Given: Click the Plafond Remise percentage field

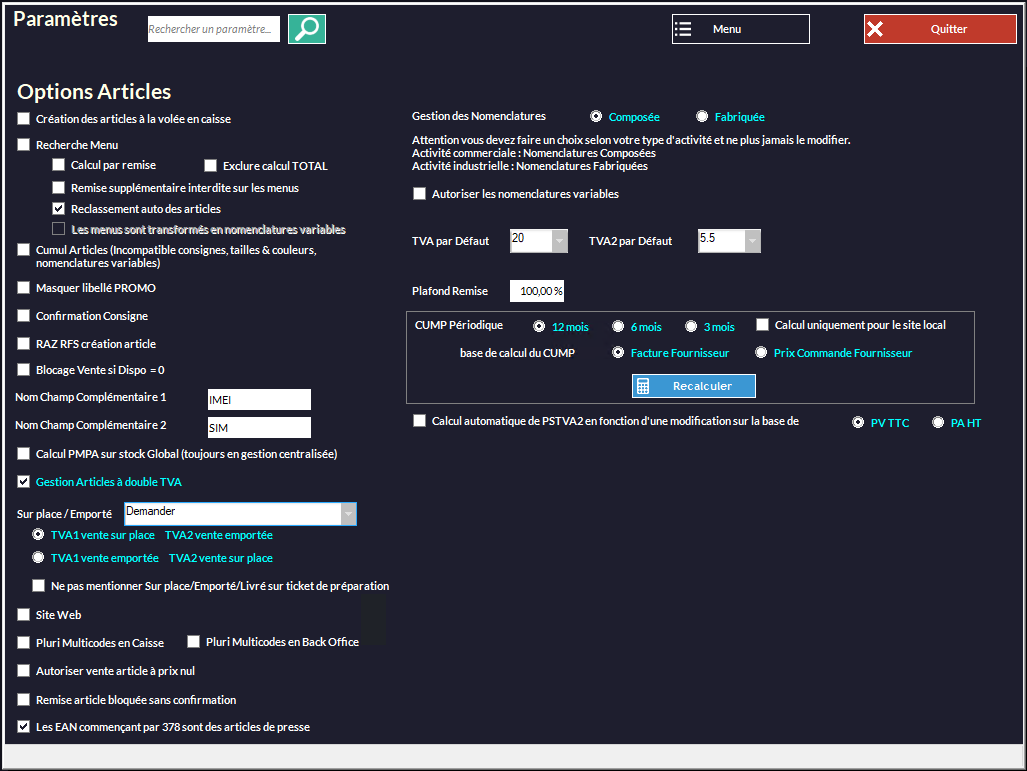Looking at the screenshot, I should (537, 291).
